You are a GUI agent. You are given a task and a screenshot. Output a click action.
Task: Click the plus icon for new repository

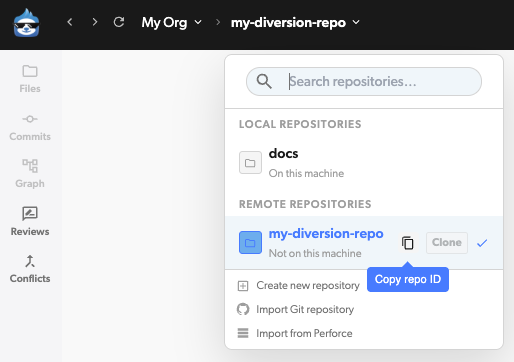click(x=243, y=286)
